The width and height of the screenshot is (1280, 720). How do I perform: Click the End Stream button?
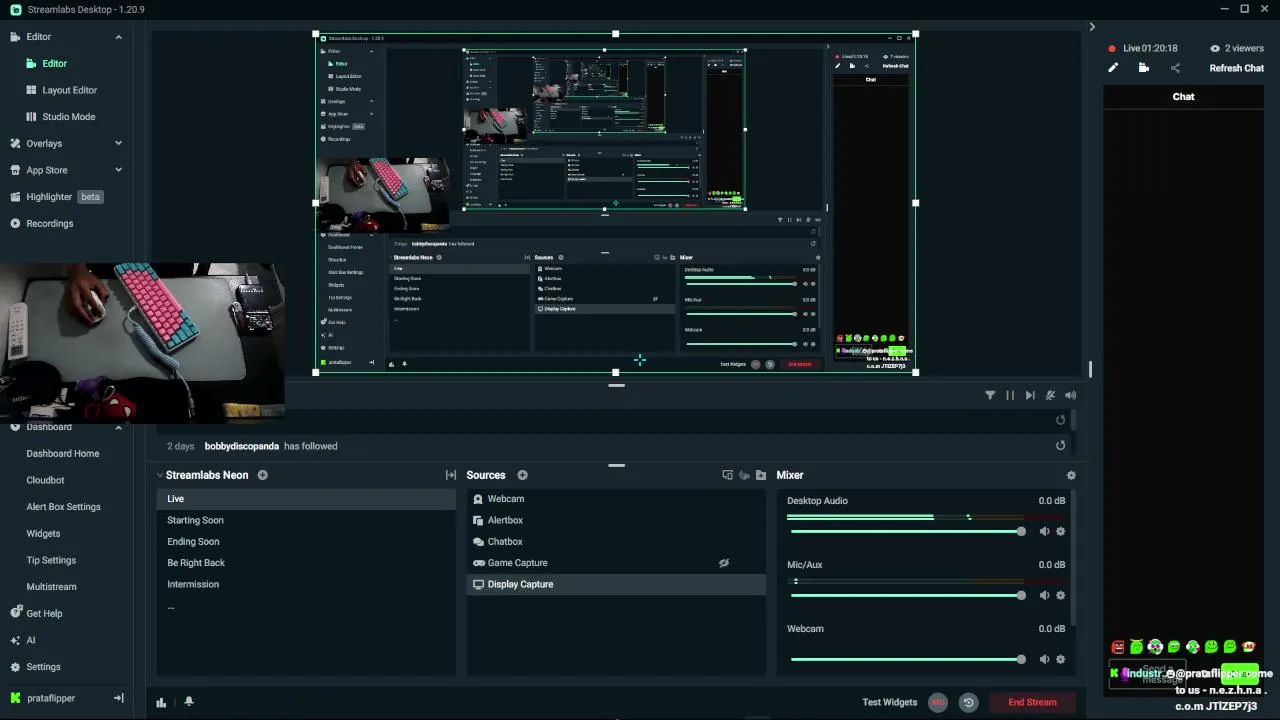[x=1032, y=702]
